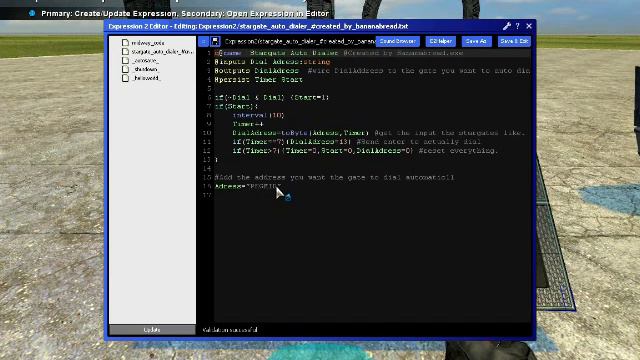Click the Save As button
The height and width of the screenshot is (360, 640).
pyautogui.click(x=476, y=41)
